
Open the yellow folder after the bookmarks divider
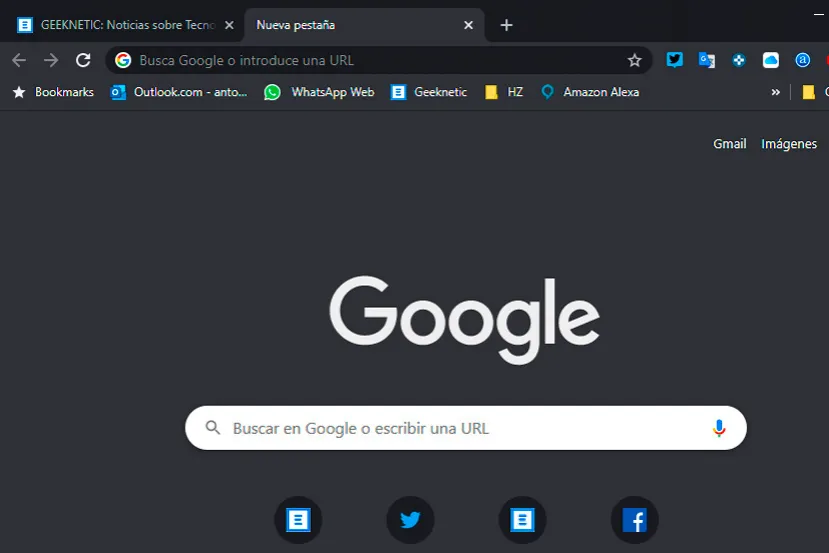pos(809,92)
